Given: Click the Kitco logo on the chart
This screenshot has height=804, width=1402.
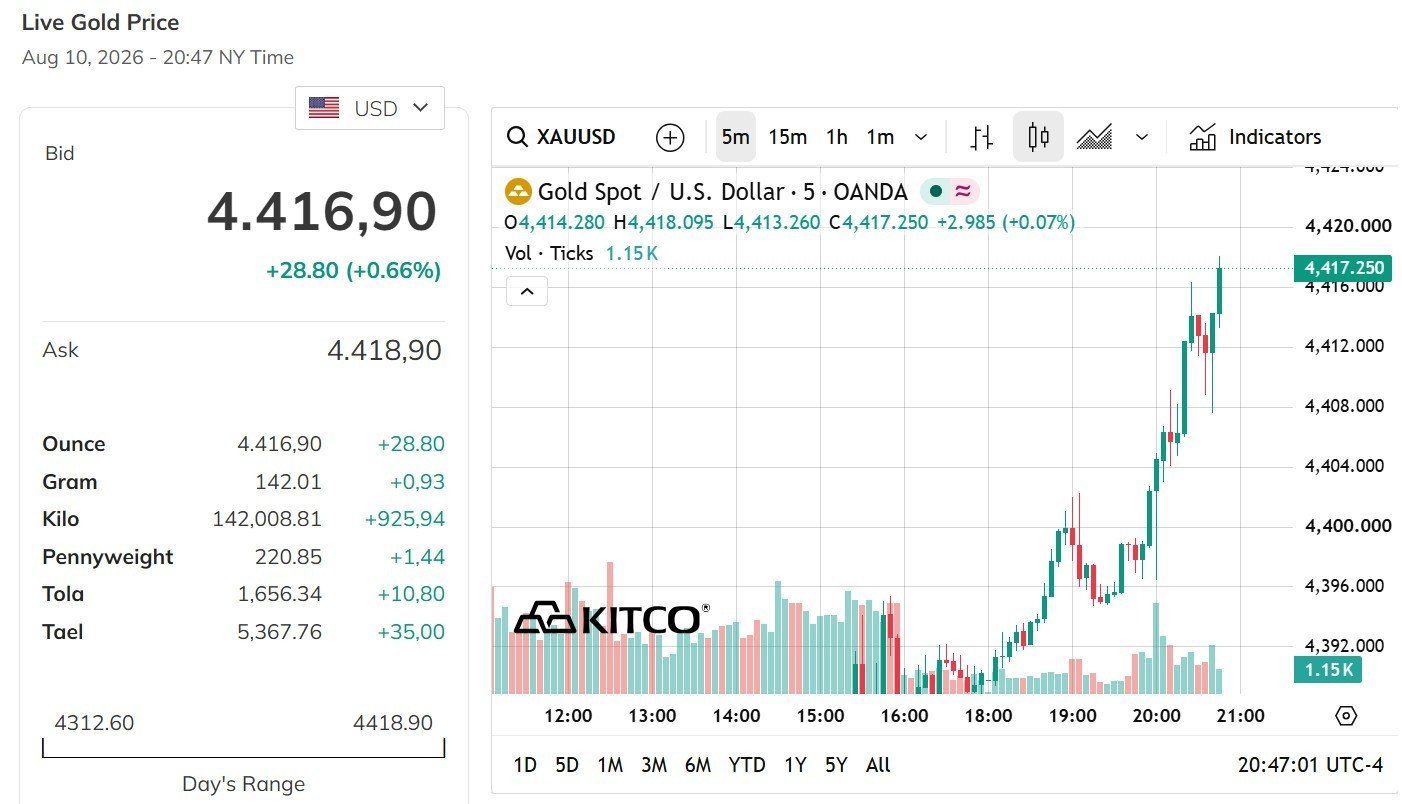Looking at the screenshot, I should pyautogui.click(x=612, y=618).
